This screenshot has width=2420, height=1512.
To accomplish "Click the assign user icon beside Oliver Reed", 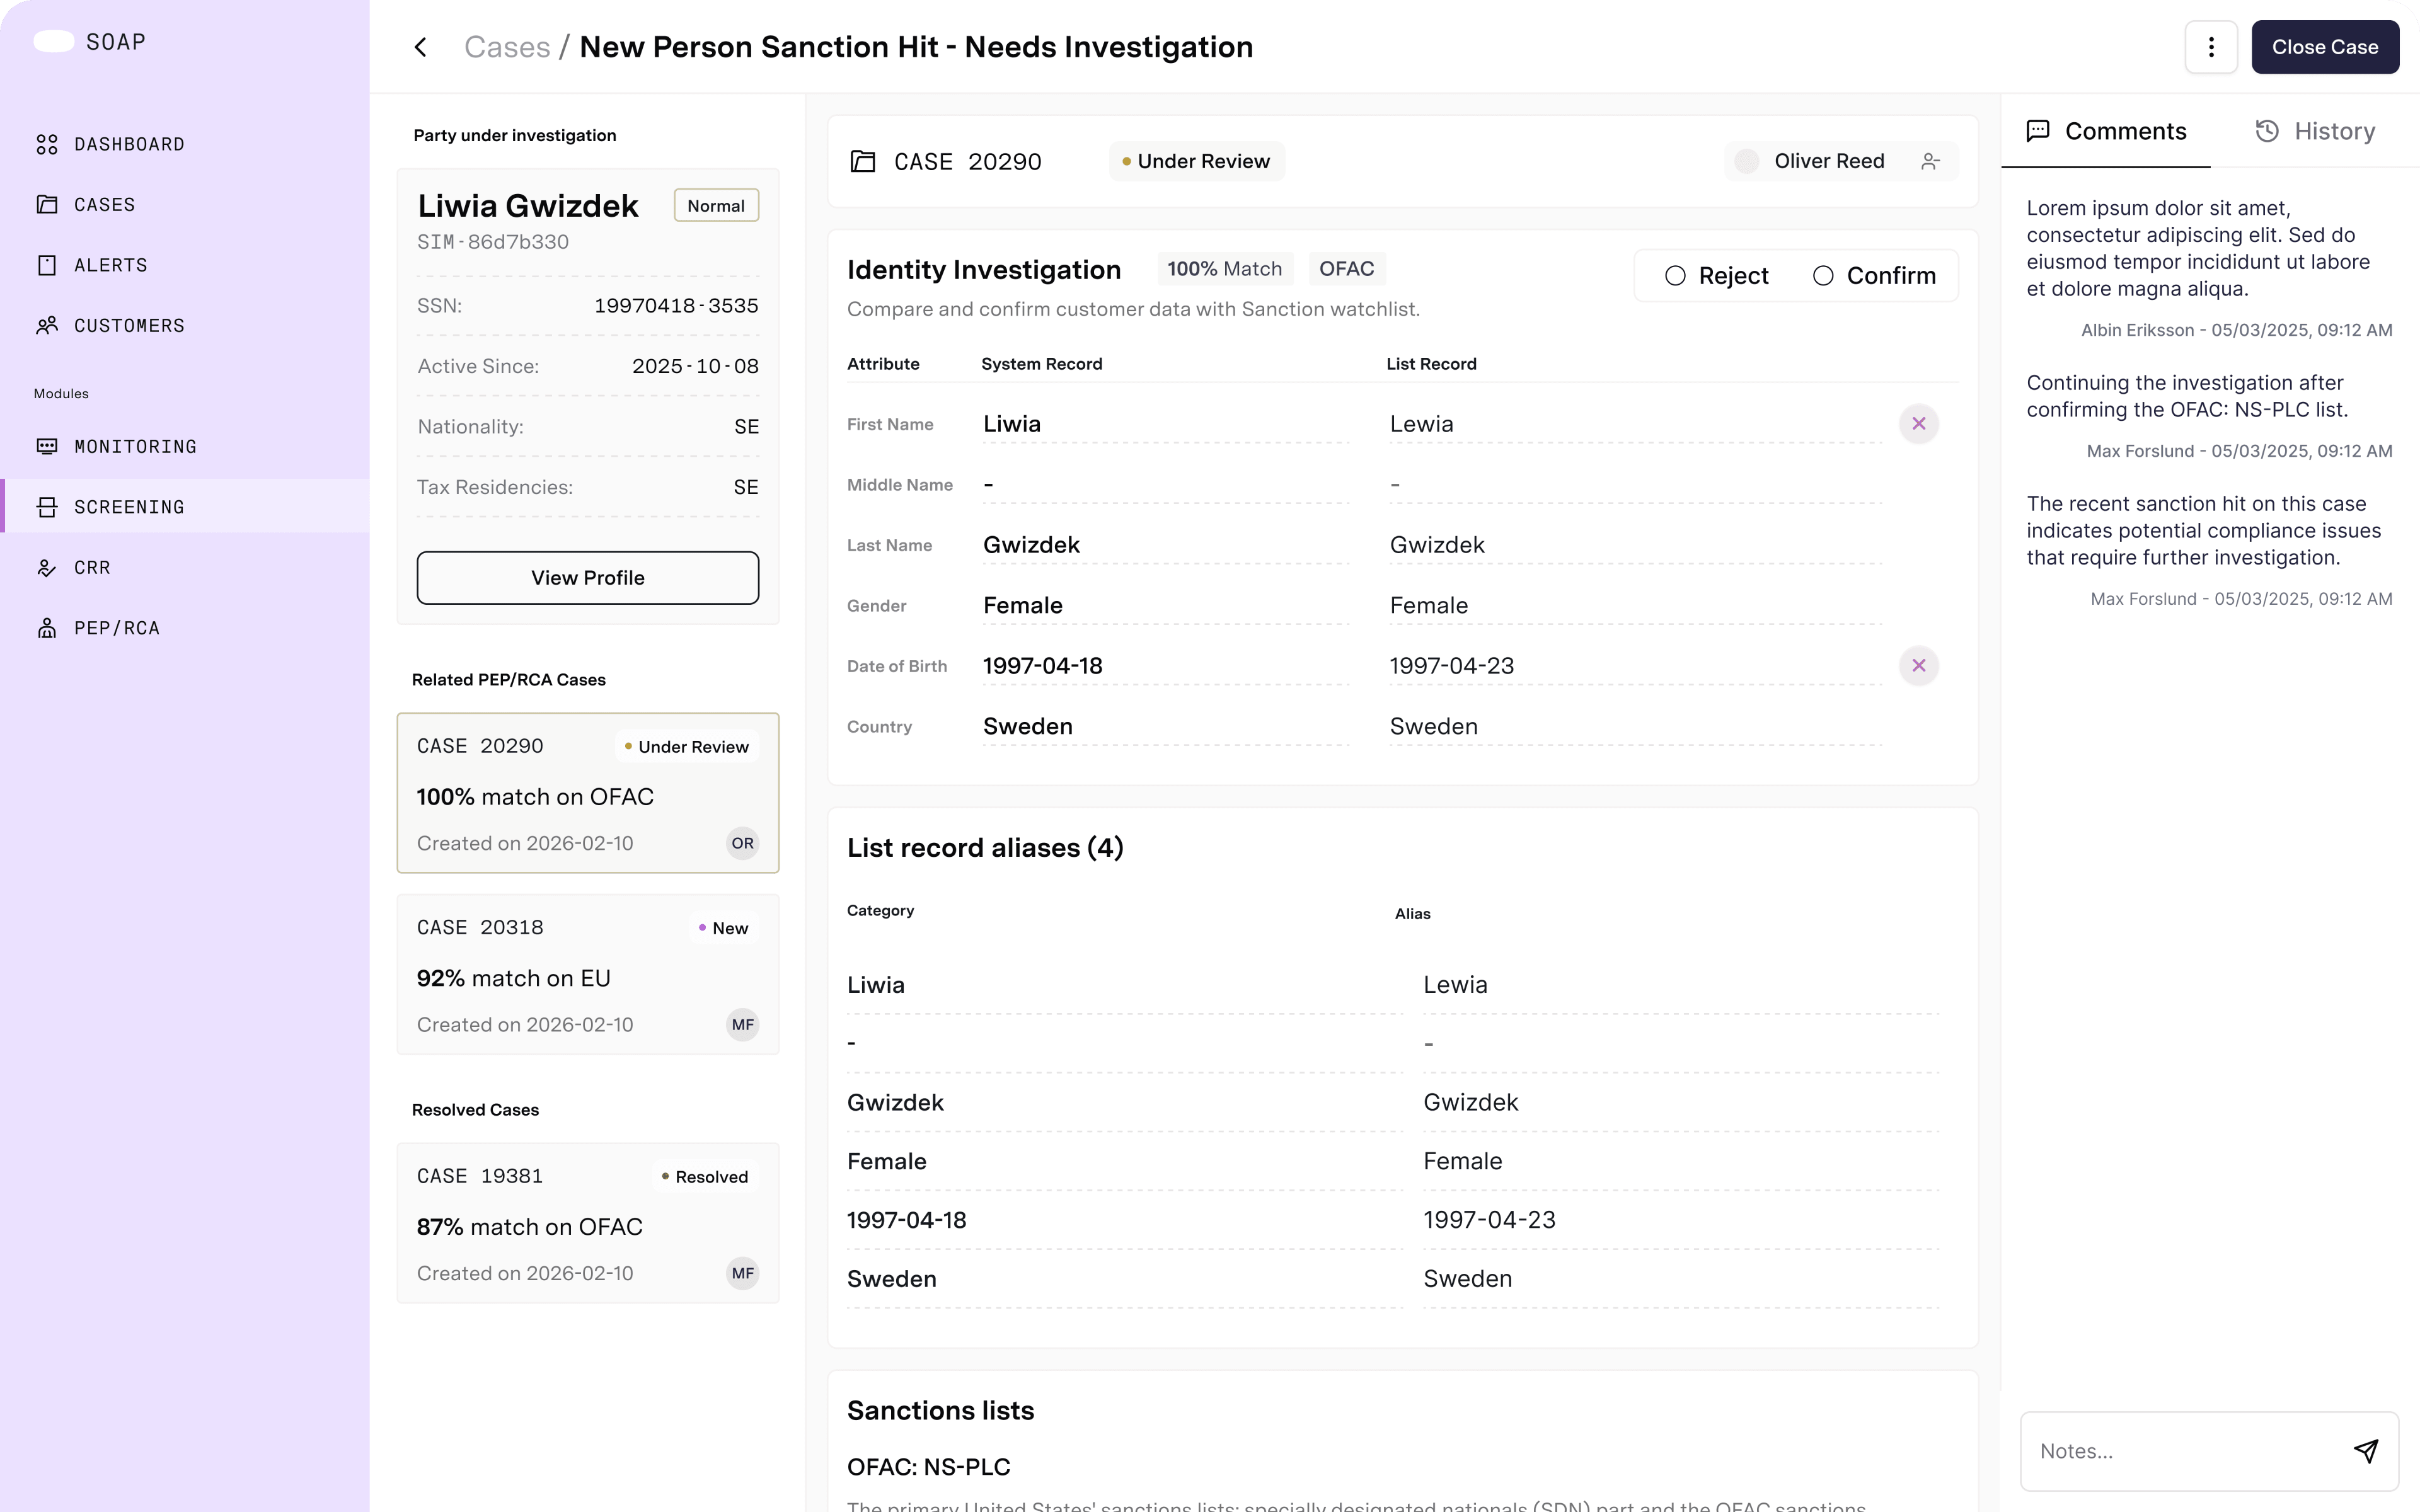I will tap(1930, 162).
